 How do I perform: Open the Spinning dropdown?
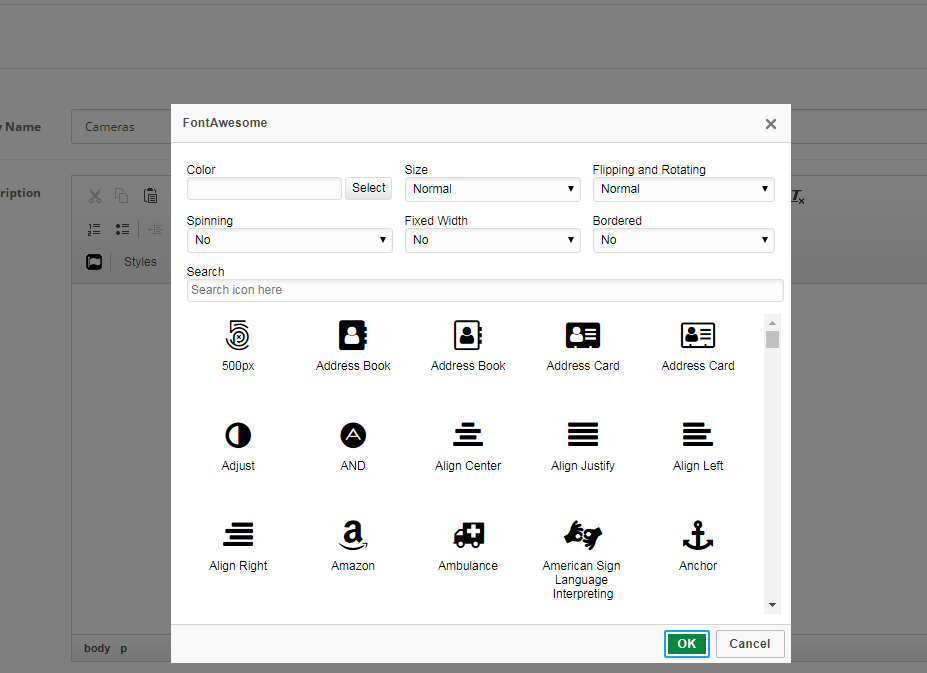pos(289,240)
